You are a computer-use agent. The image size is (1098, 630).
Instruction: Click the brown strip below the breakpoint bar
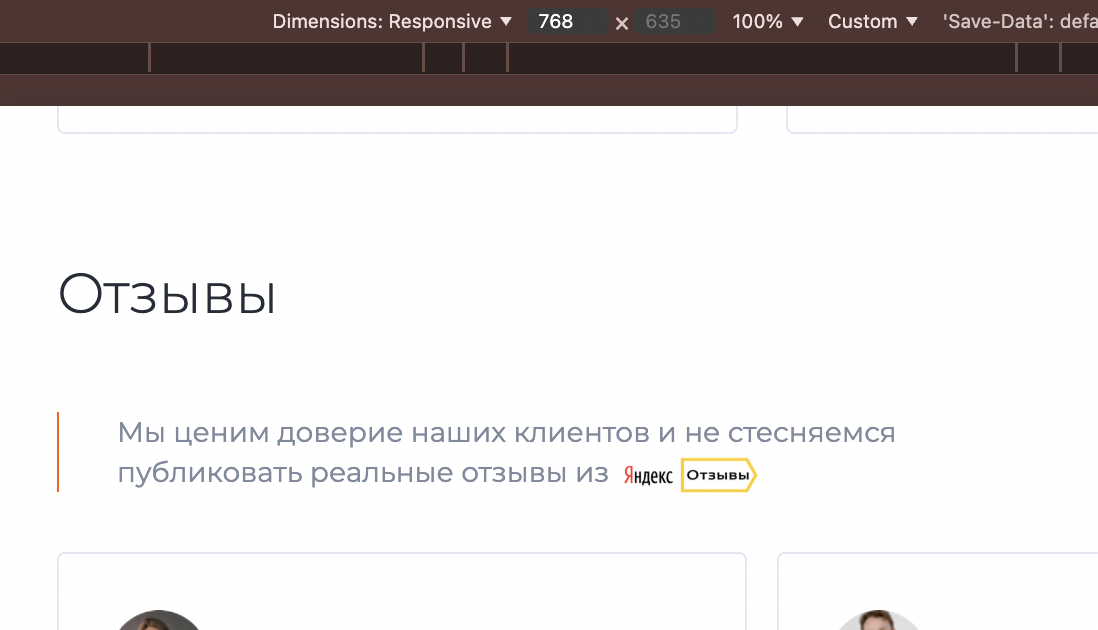[548, 90]
